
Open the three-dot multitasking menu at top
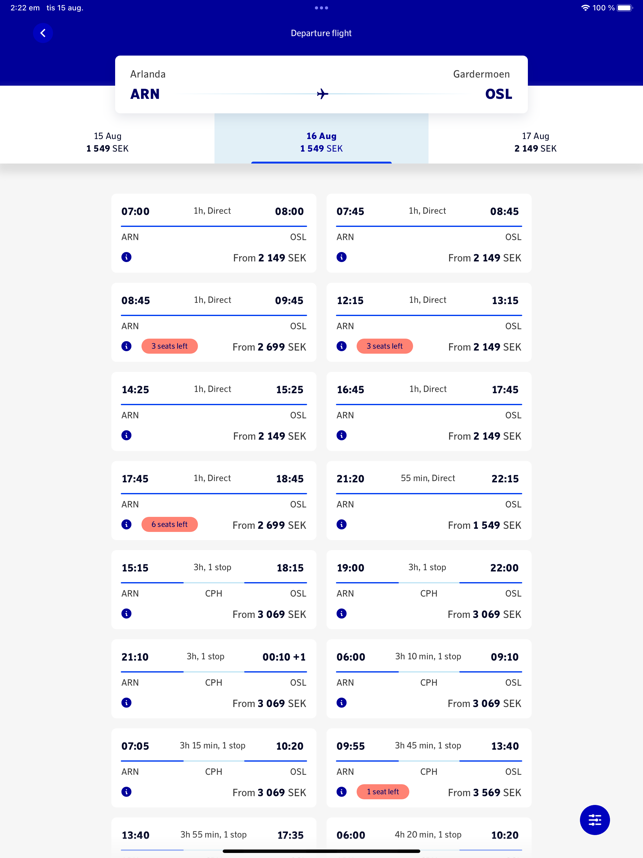321,8
